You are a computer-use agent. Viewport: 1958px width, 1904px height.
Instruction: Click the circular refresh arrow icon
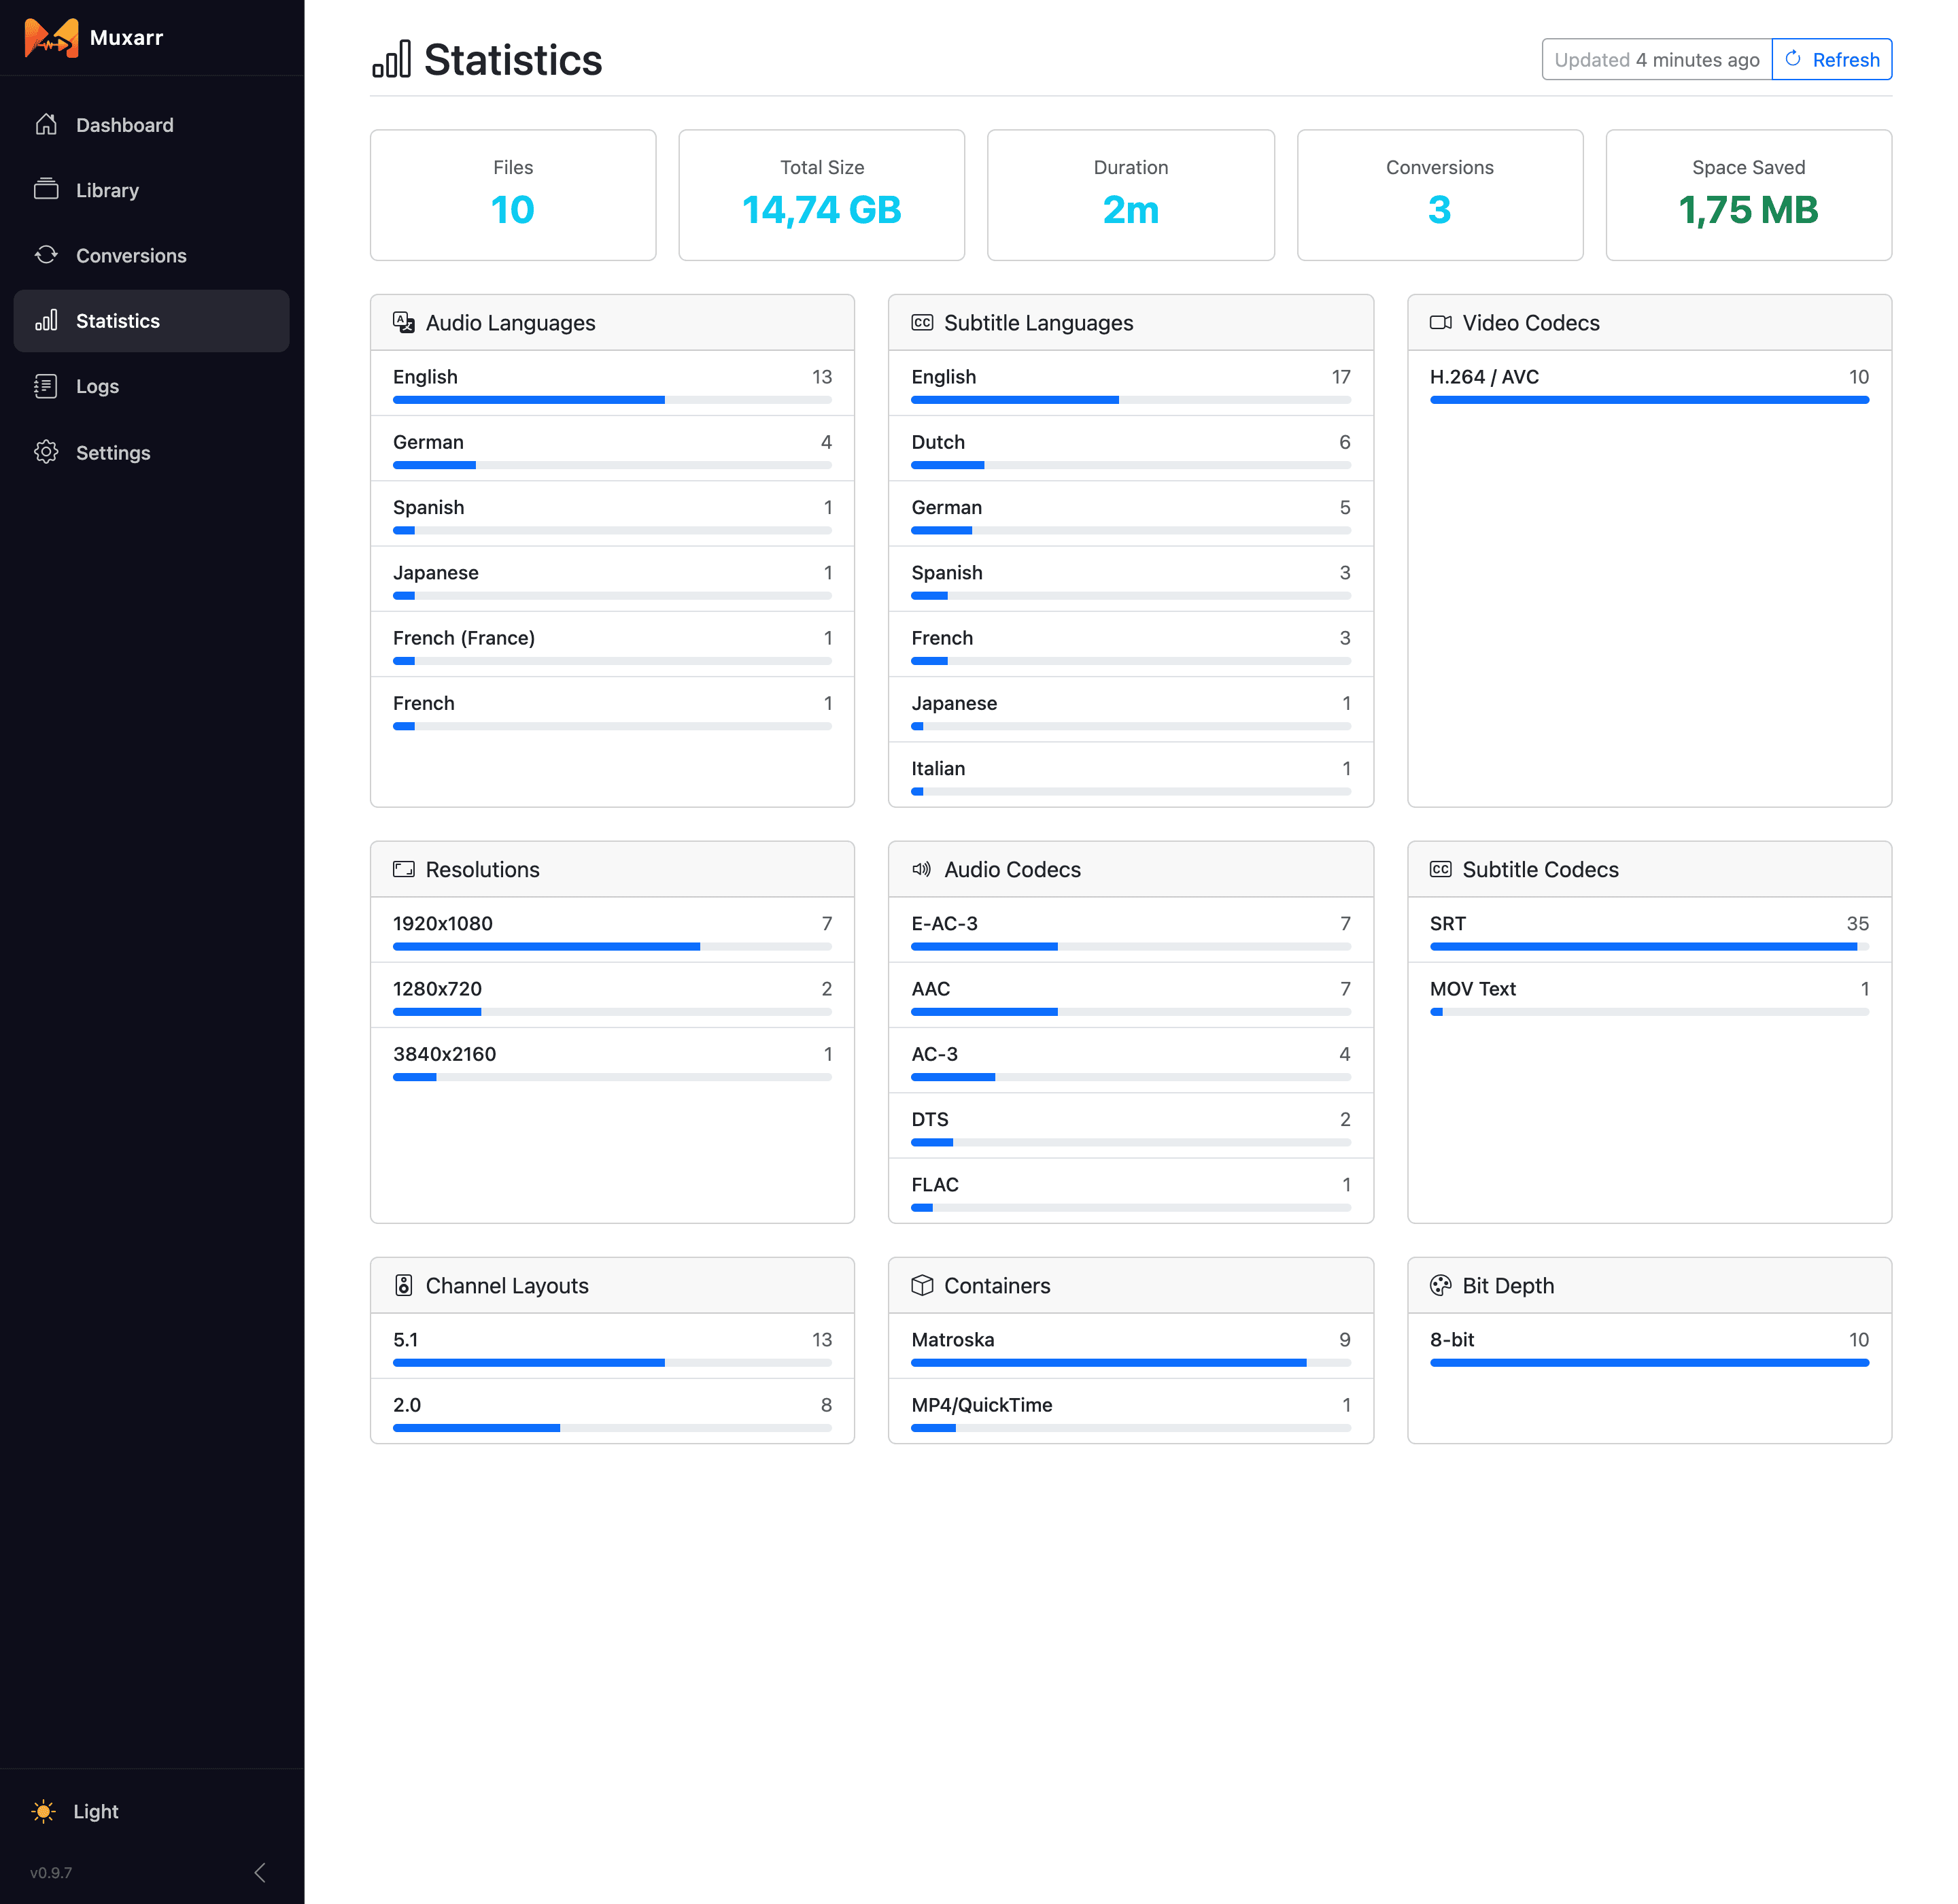coord(1793,59)
